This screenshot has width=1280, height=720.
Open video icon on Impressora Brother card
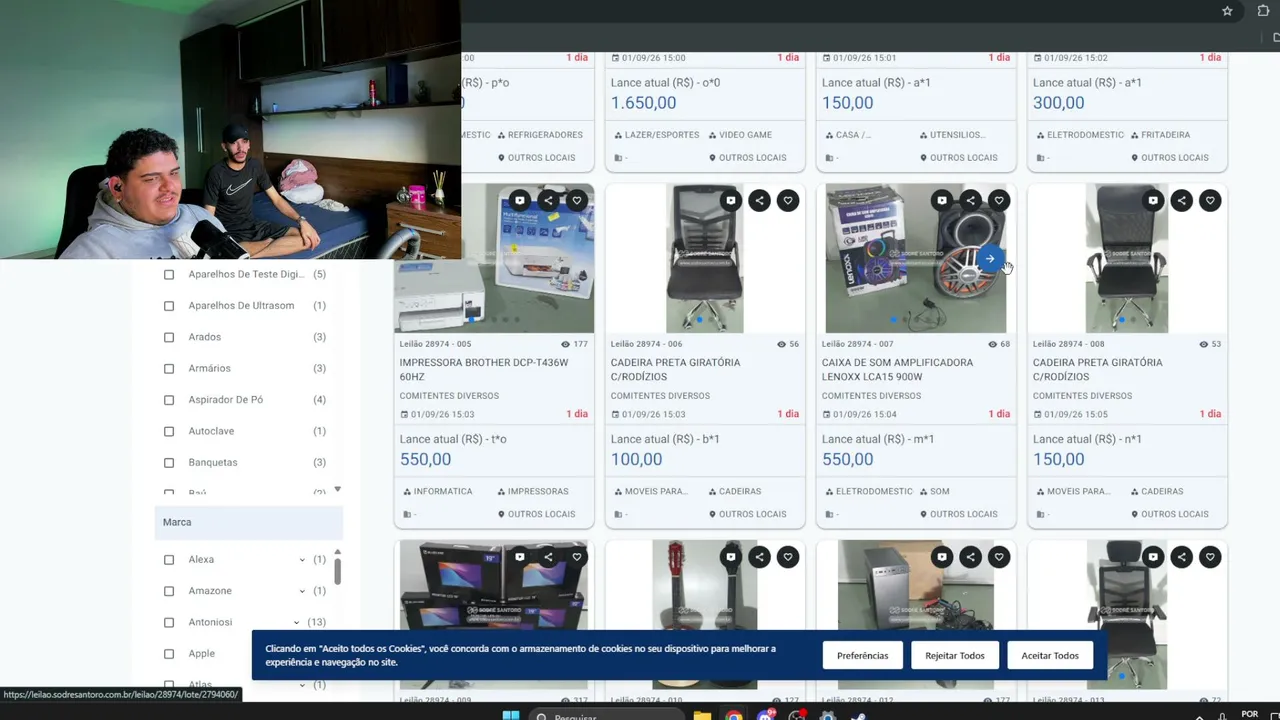519,201
